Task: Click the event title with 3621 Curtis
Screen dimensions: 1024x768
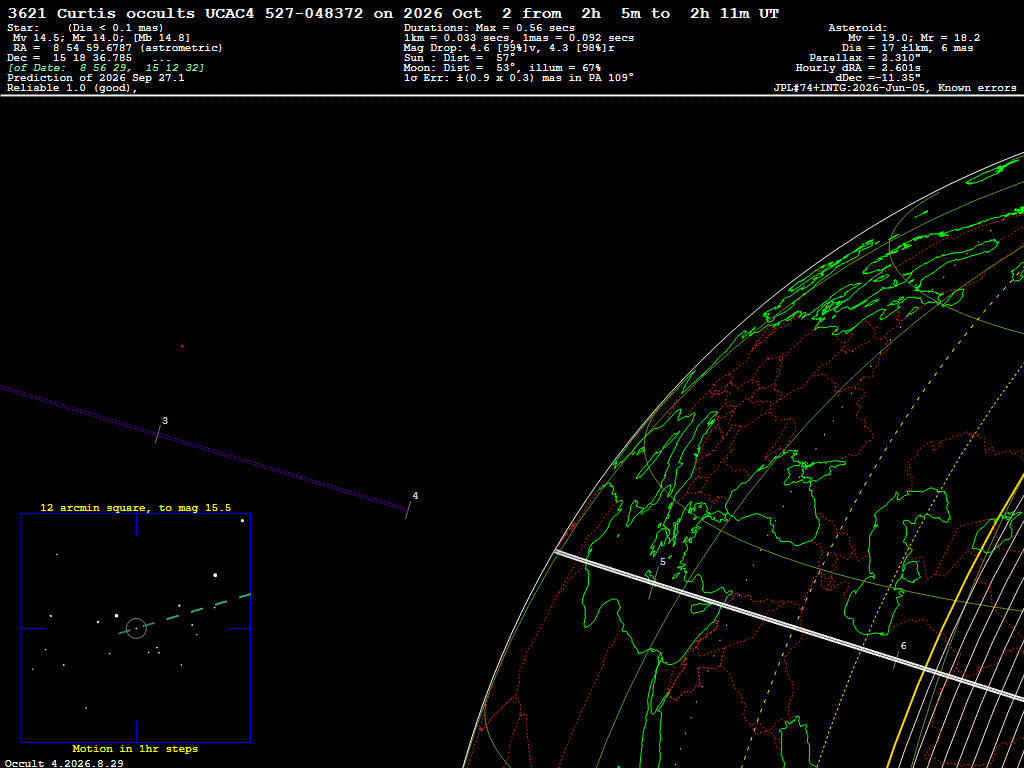Action: pyautogui.click(x=393, y=14)
